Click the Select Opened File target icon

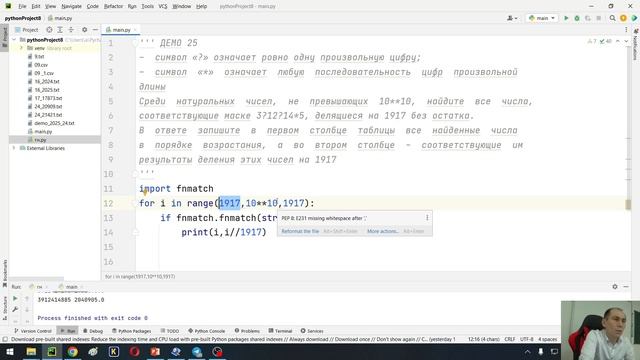pos(49,30)
